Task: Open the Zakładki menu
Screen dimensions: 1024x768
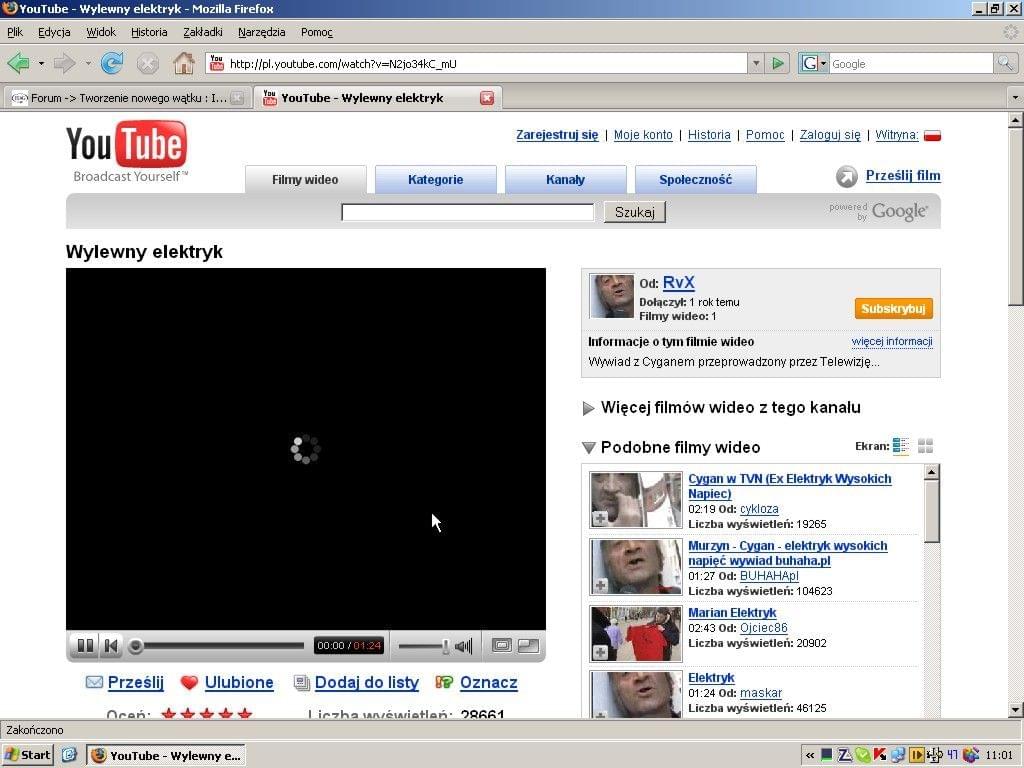Action: 202,32
